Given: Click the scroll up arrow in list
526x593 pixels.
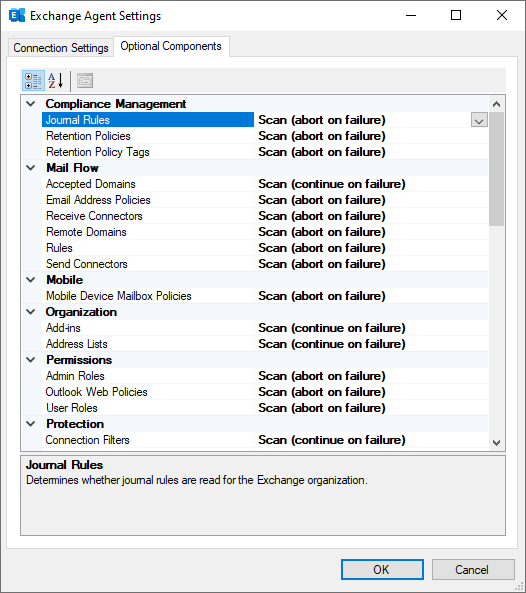Looking at the screenshot, I should (497, 104).
